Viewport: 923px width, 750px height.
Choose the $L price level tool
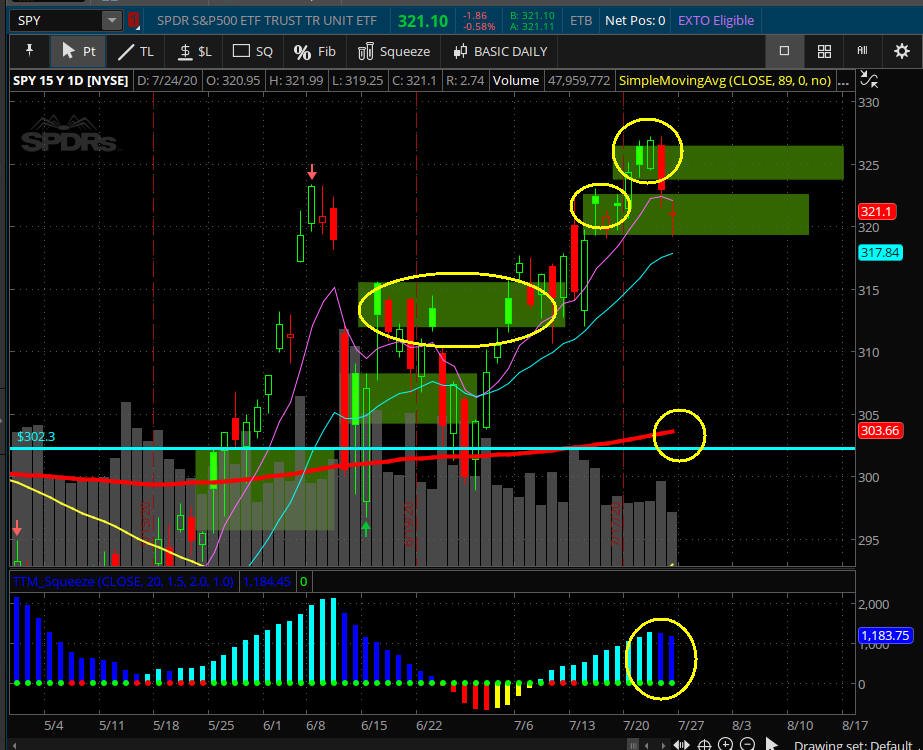[194, 51]
